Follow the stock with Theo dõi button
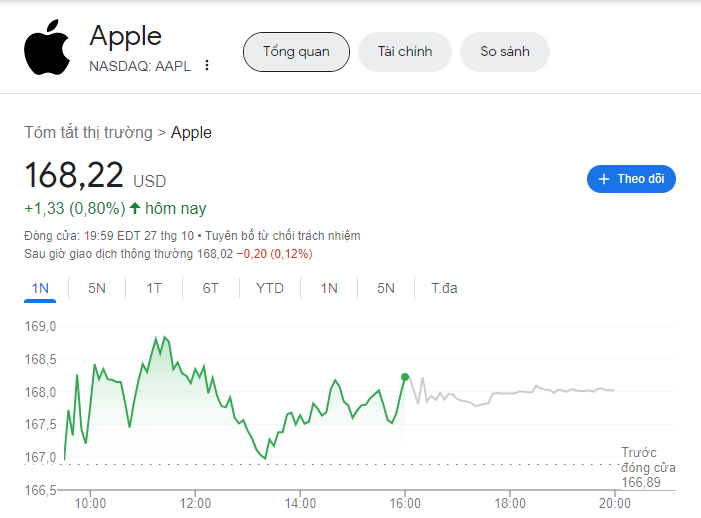701x518 pixels. coord(631,179)
